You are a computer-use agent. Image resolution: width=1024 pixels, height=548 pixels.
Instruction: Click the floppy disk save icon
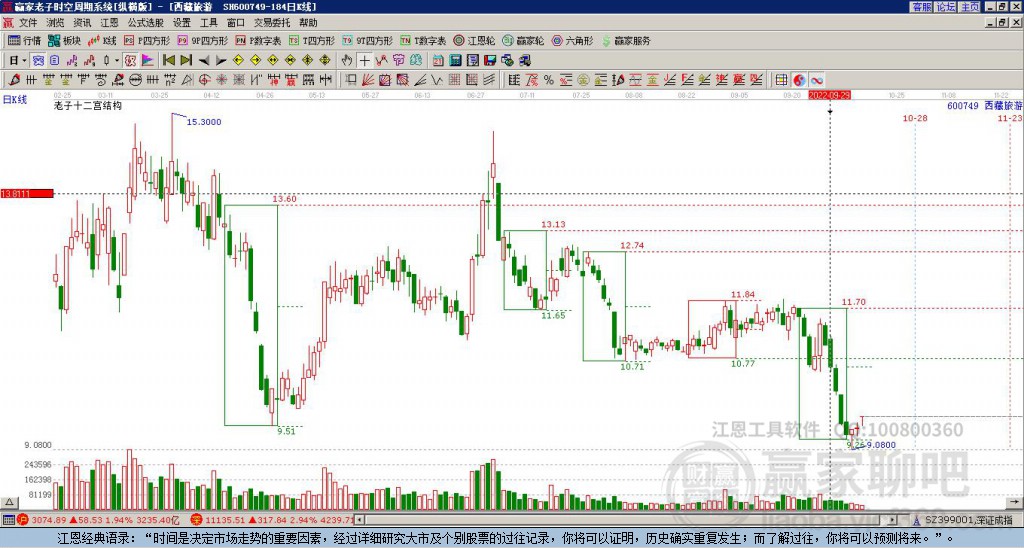(490, 61)
